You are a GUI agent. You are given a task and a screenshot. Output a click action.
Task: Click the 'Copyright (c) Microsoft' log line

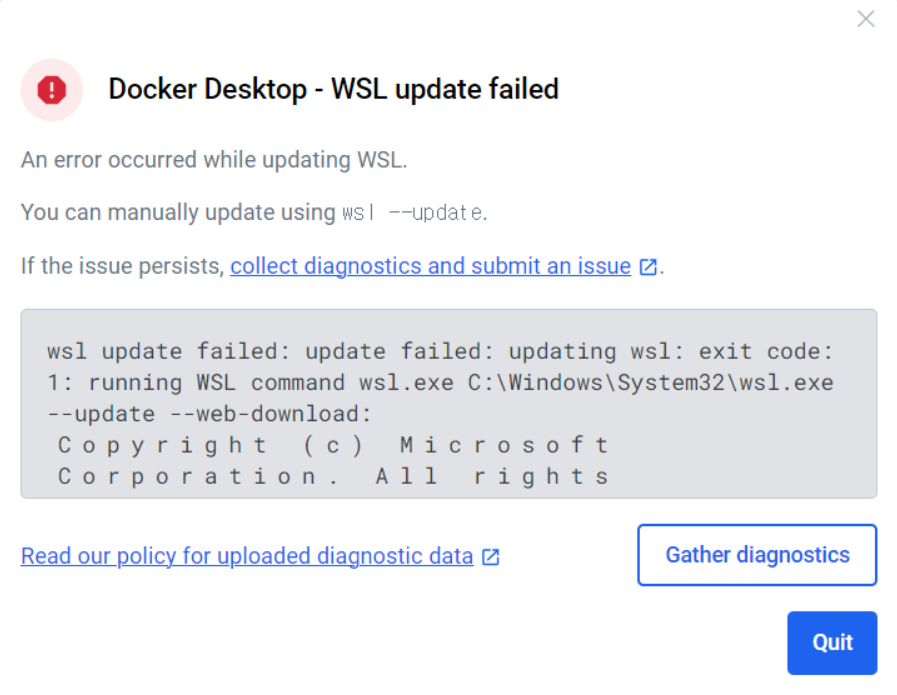pos(333,445)
